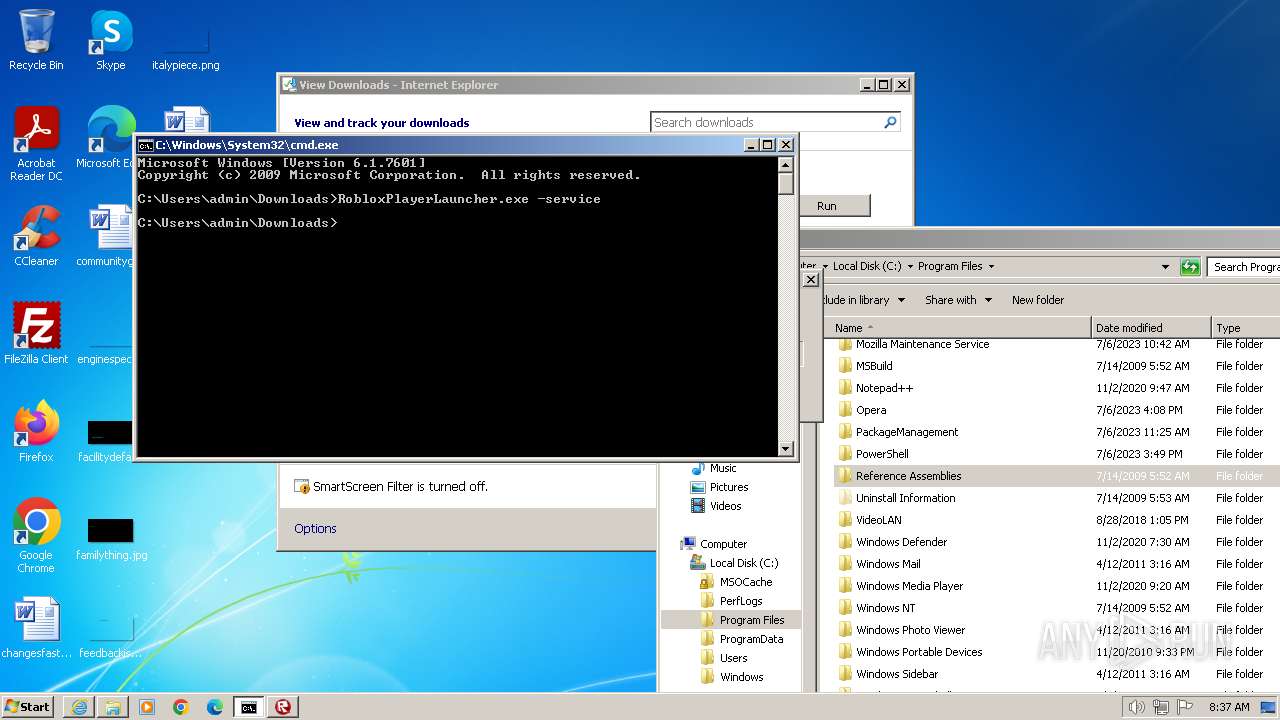This screenshot has width=1280, height=720.
Task: Select the Notepad++ folder
Action: pyautogui.click(x=884, y=388)
